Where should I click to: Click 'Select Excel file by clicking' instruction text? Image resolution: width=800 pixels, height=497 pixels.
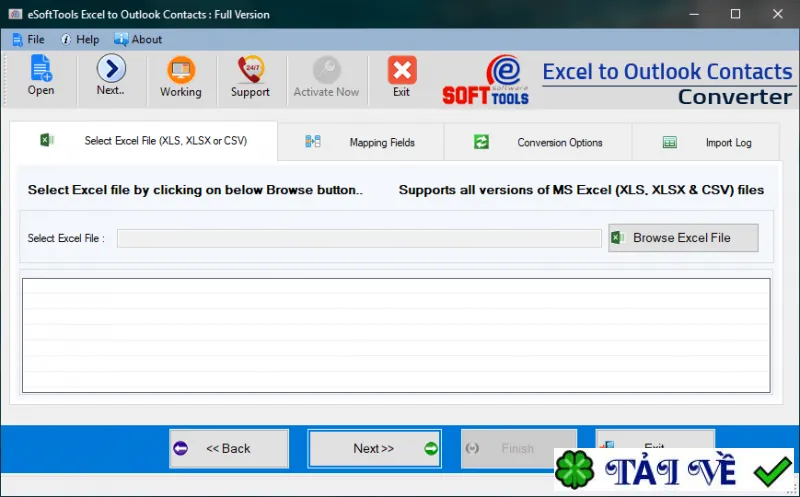tap(195, 190)
